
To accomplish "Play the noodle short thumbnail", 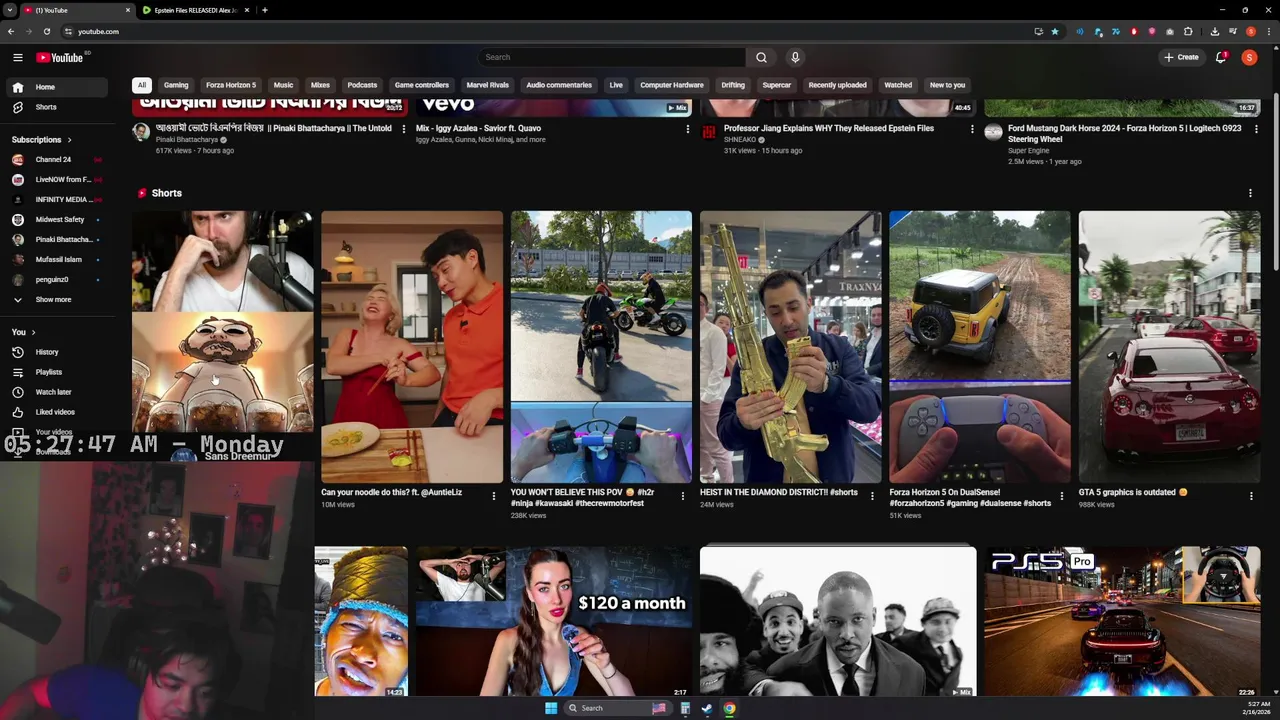I will pos(412,347).
